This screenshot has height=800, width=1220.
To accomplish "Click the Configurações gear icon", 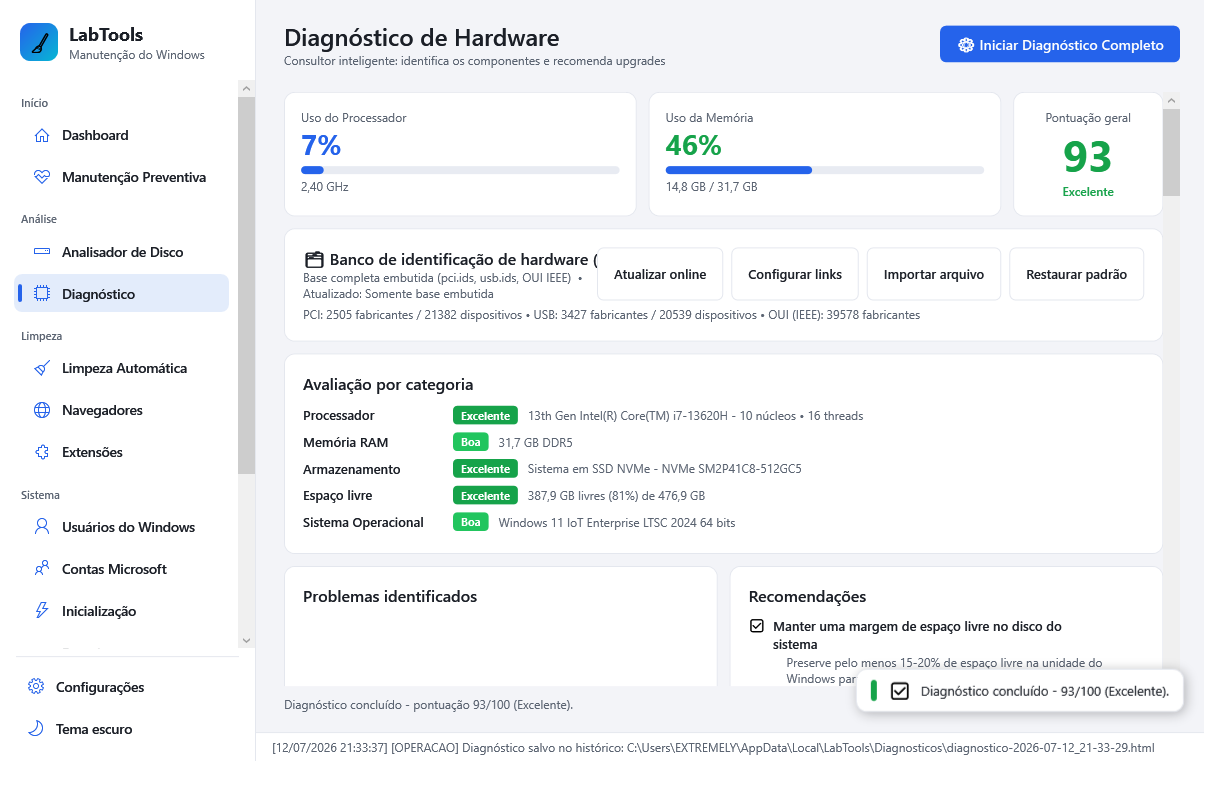I will click(36, 687).
